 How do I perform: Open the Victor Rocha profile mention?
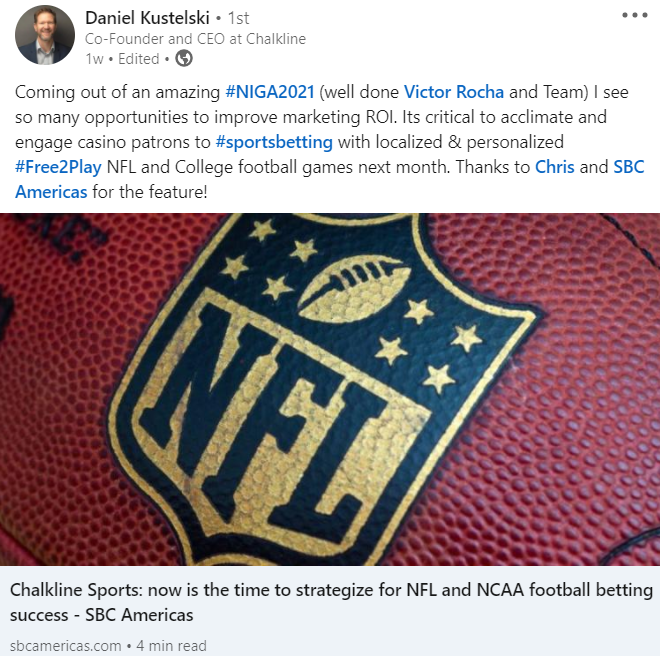pyautogui.click(x=454, y=92)
